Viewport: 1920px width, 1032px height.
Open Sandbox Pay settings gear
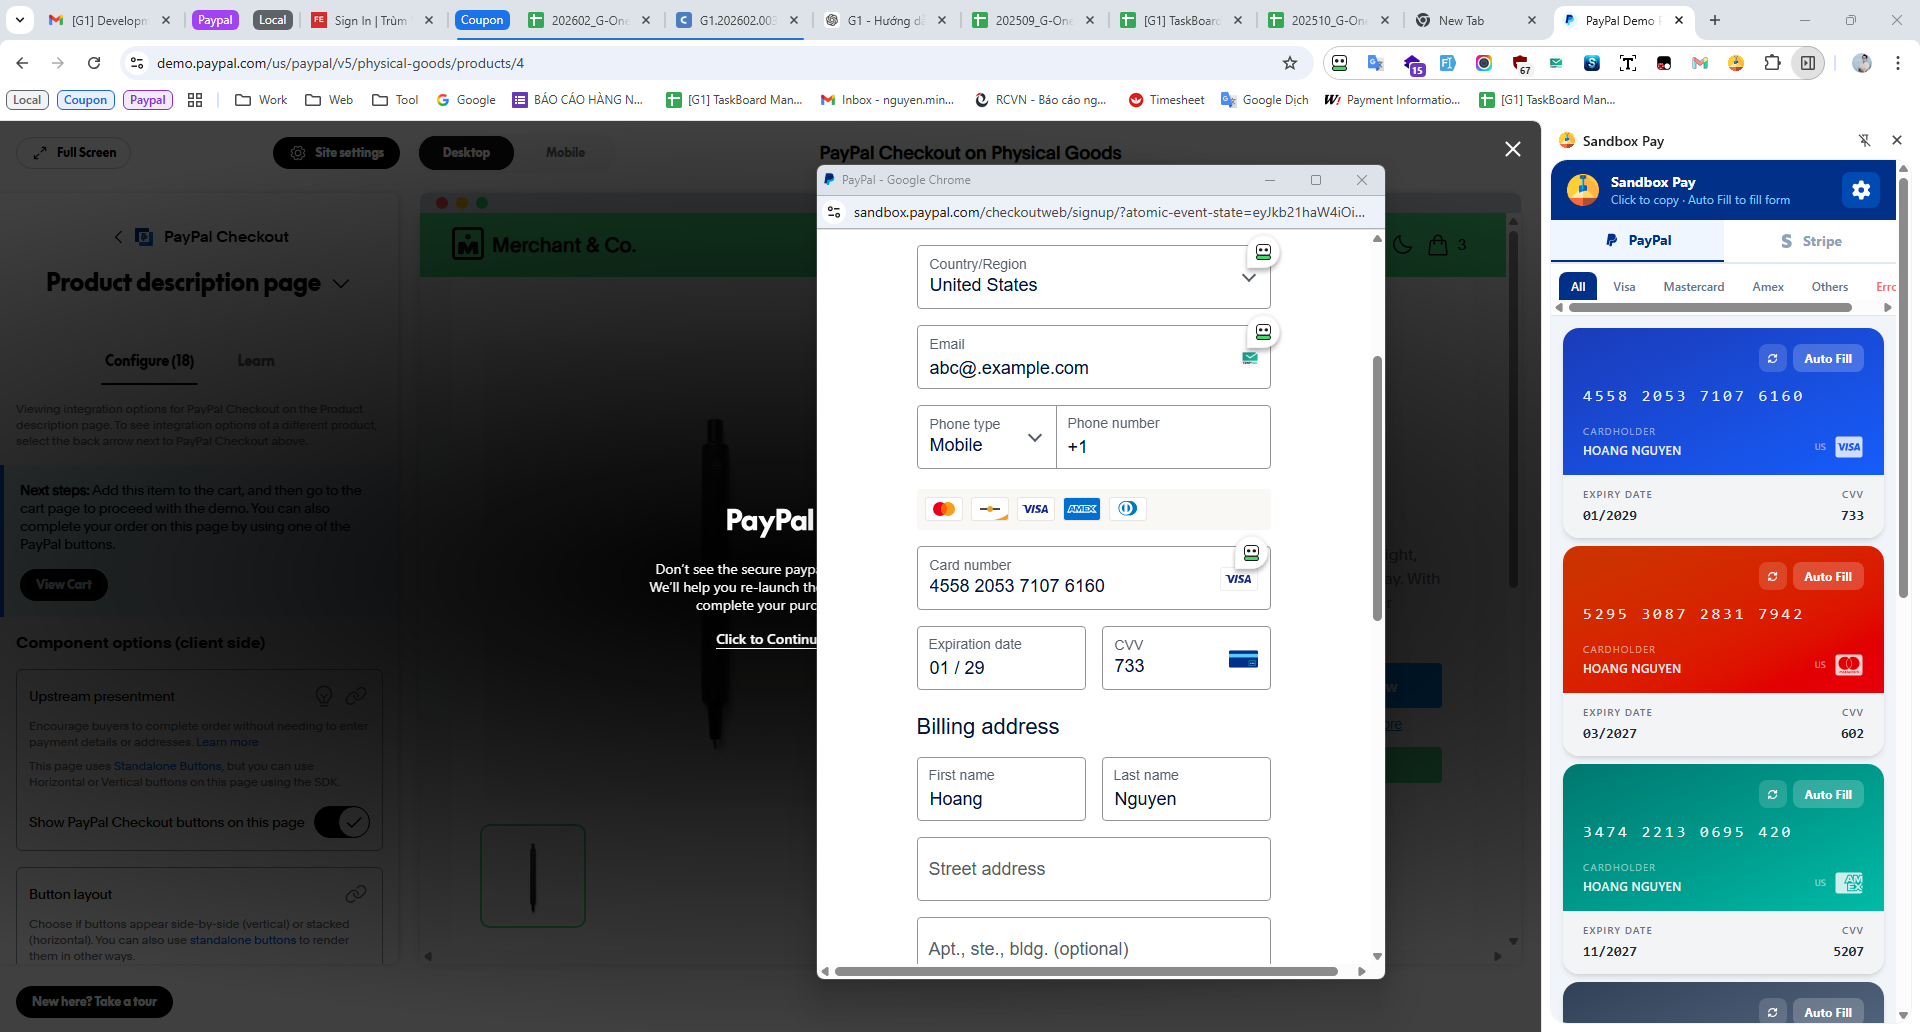[1860, 190]
